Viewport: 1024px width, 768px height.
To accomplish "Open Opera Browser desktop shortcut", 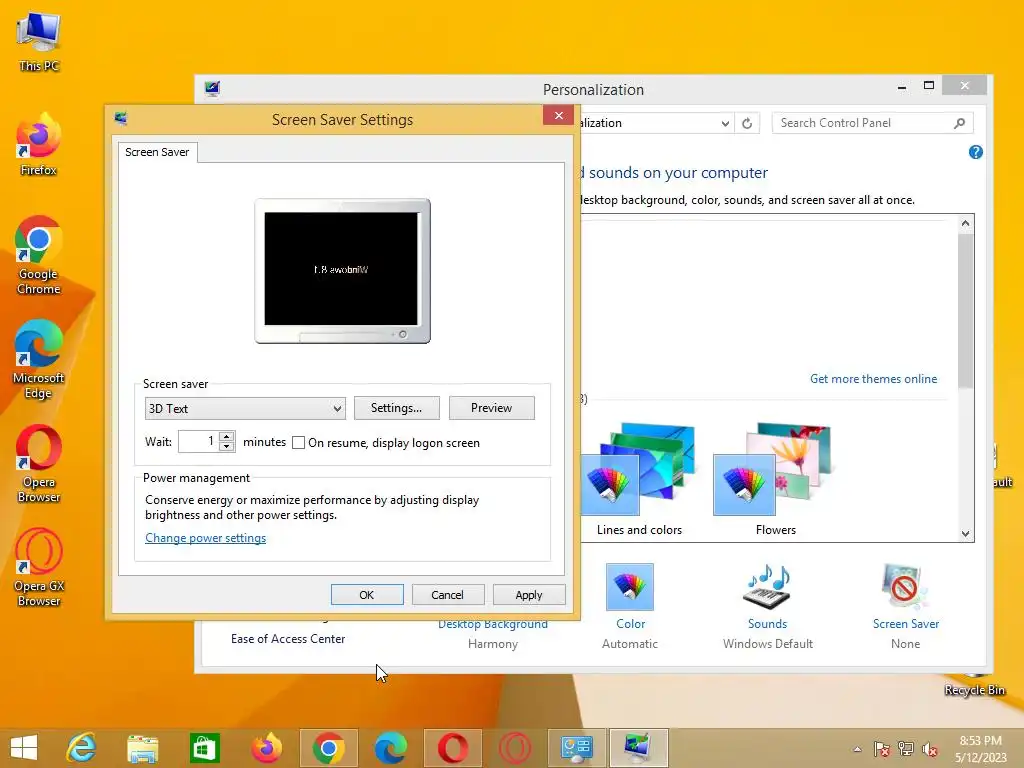I will coord(39,464).
